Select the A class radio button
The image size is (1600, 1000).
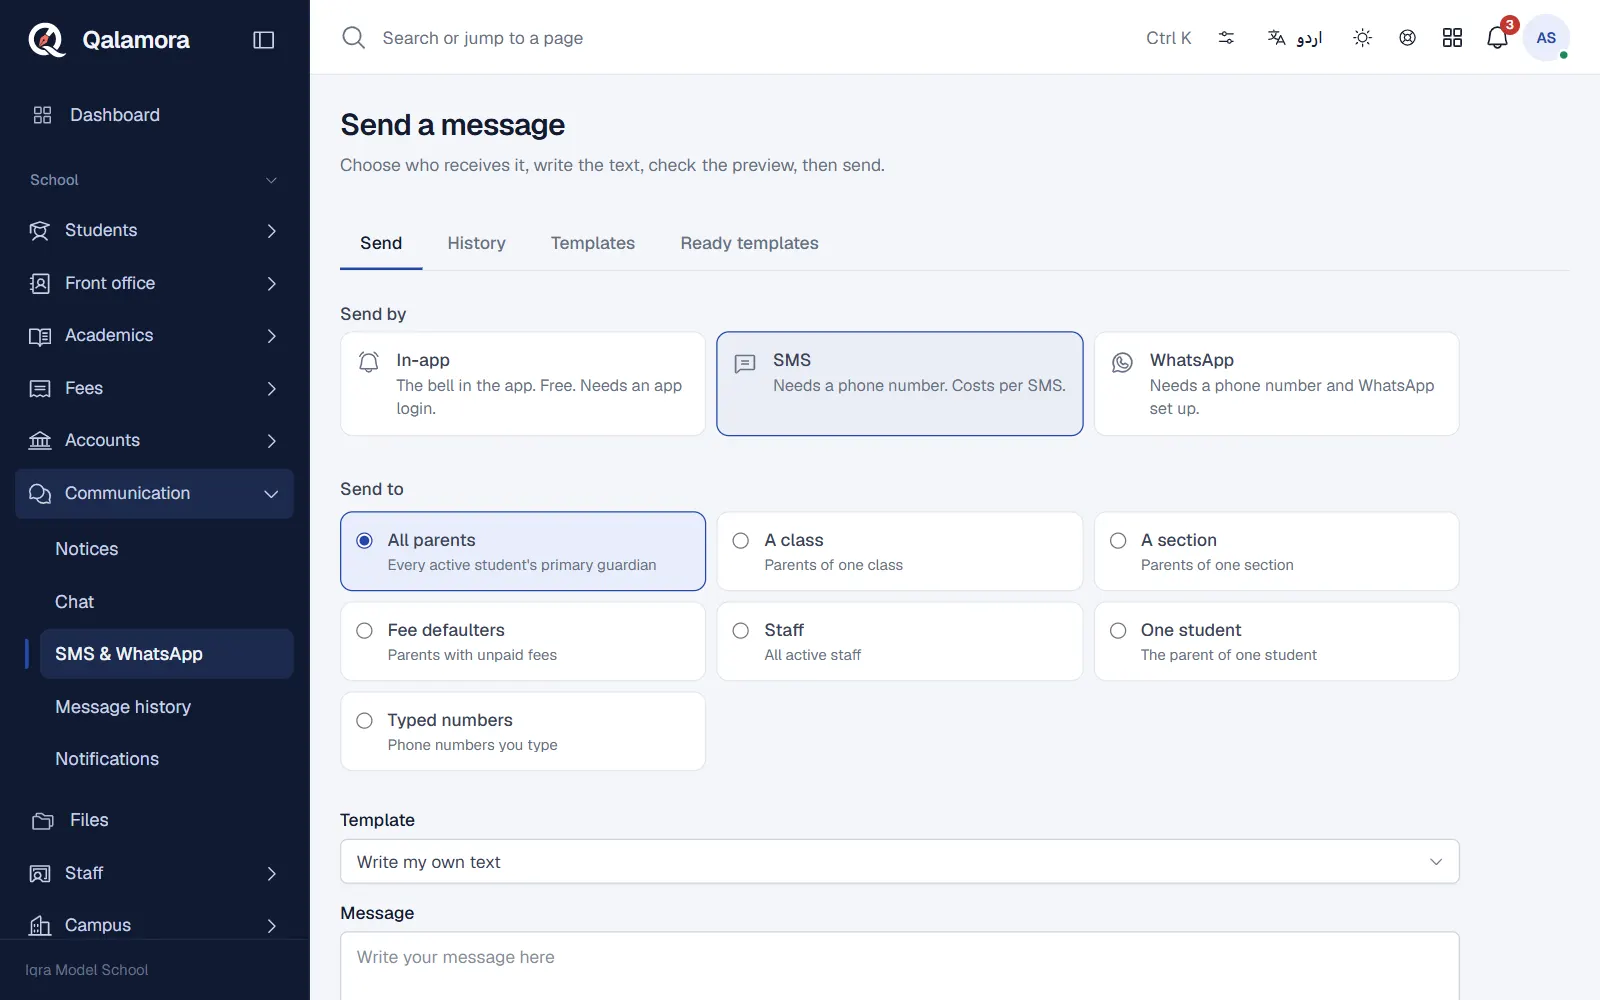pyautogui.click(x=741, y=541)
